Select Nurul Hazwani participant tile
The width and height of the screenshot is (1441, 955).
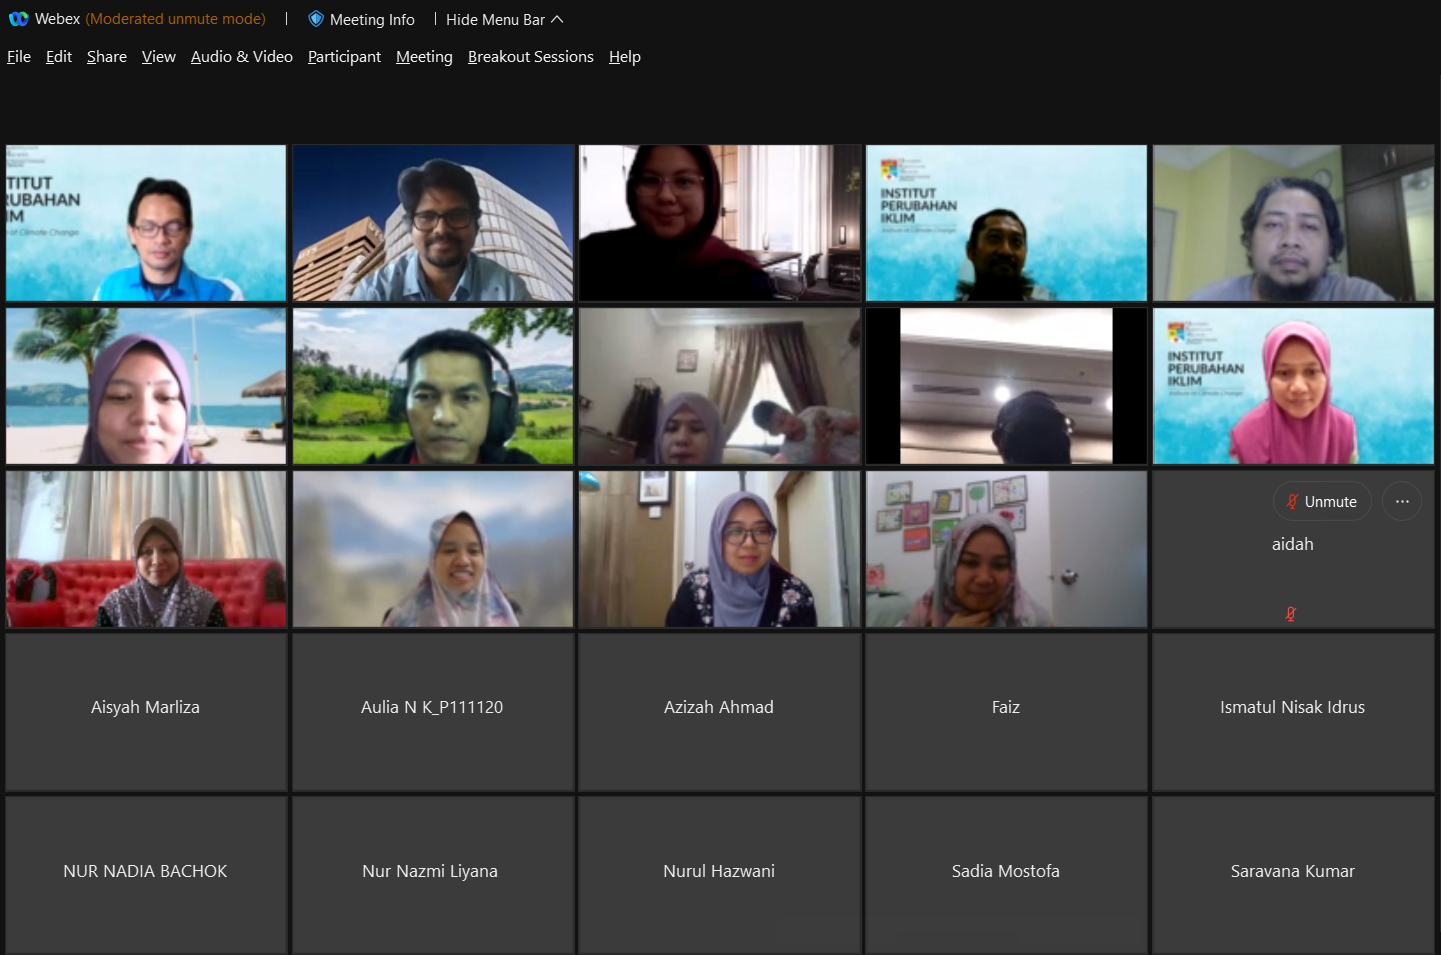pos(719,874)
